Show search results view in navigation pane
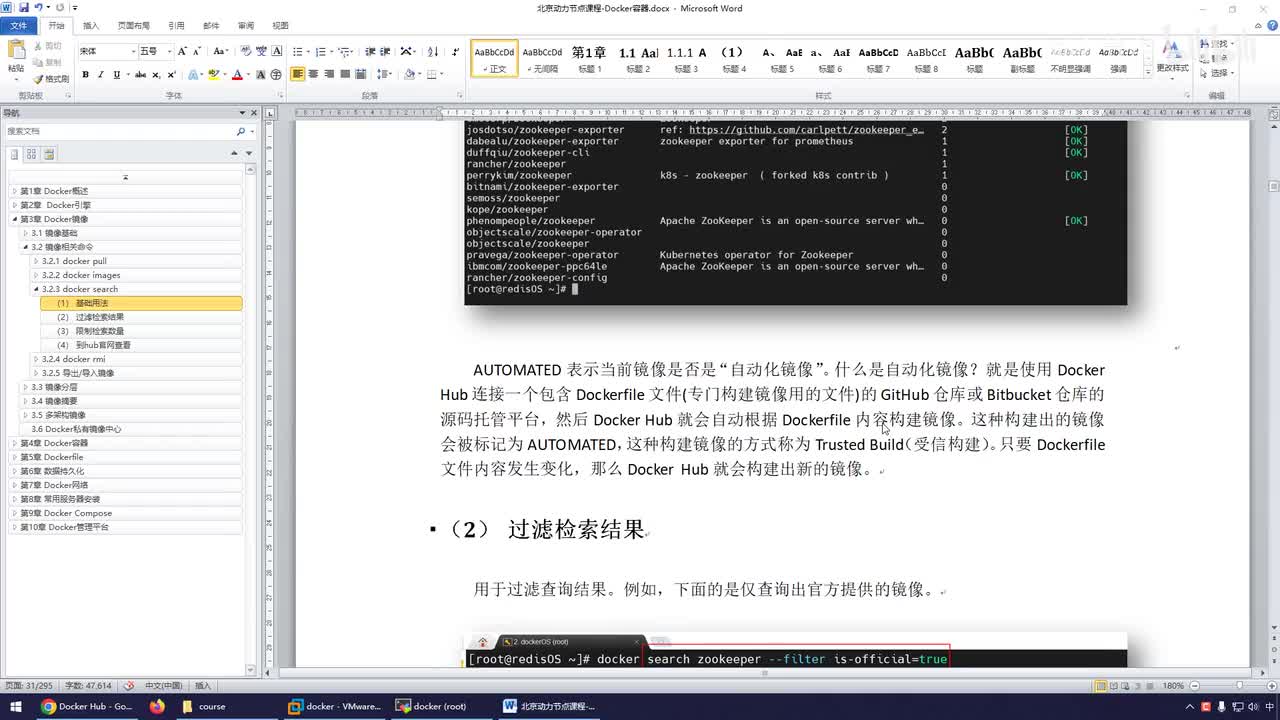The image size is (1280, 720). pos(49,154)
